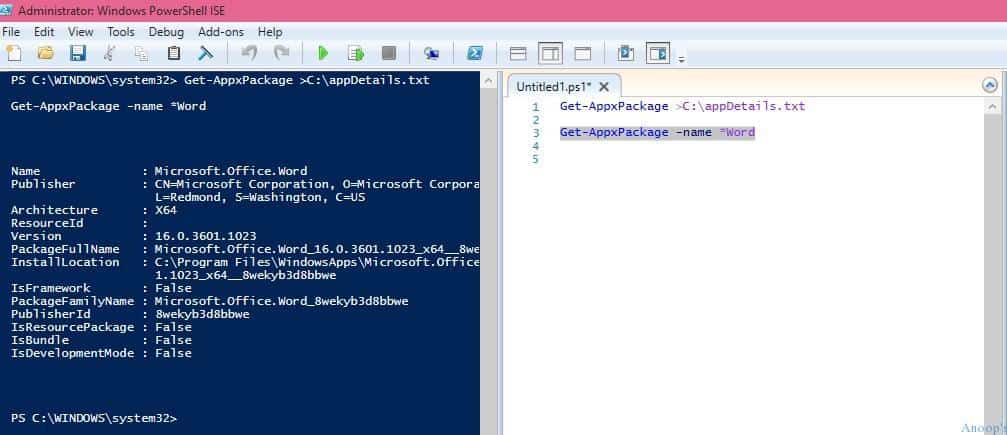Open the Debug menu

click(166, 31)
